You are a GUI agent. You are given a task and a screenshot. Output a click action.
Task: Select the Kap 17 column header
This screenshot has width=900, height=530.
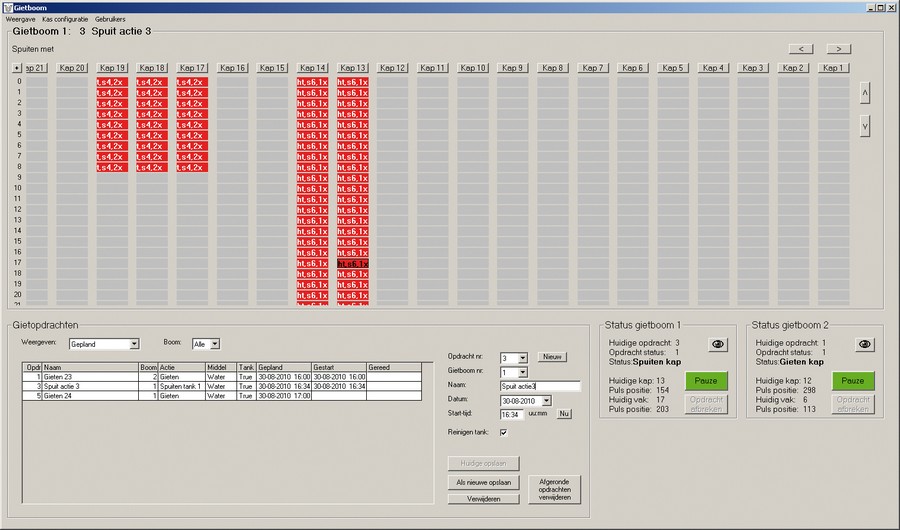point(192,68)
